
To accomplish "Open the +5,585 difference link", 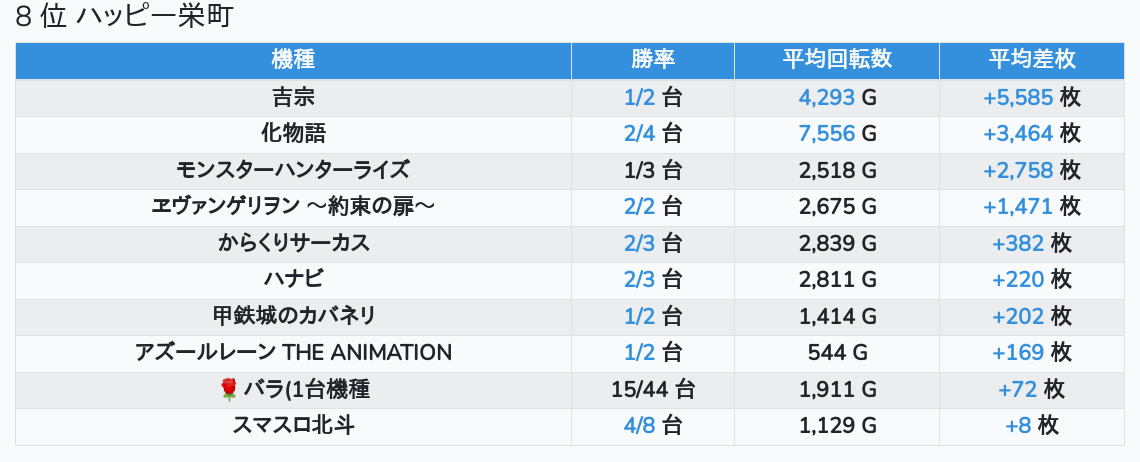I will (x=1018, y=97).
